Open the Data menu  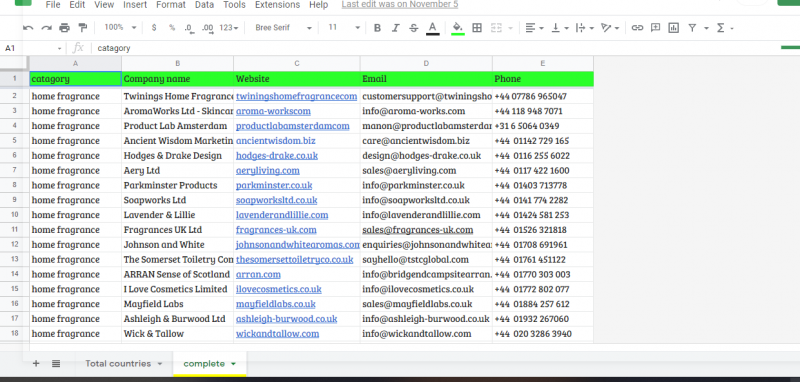point(205,5)
